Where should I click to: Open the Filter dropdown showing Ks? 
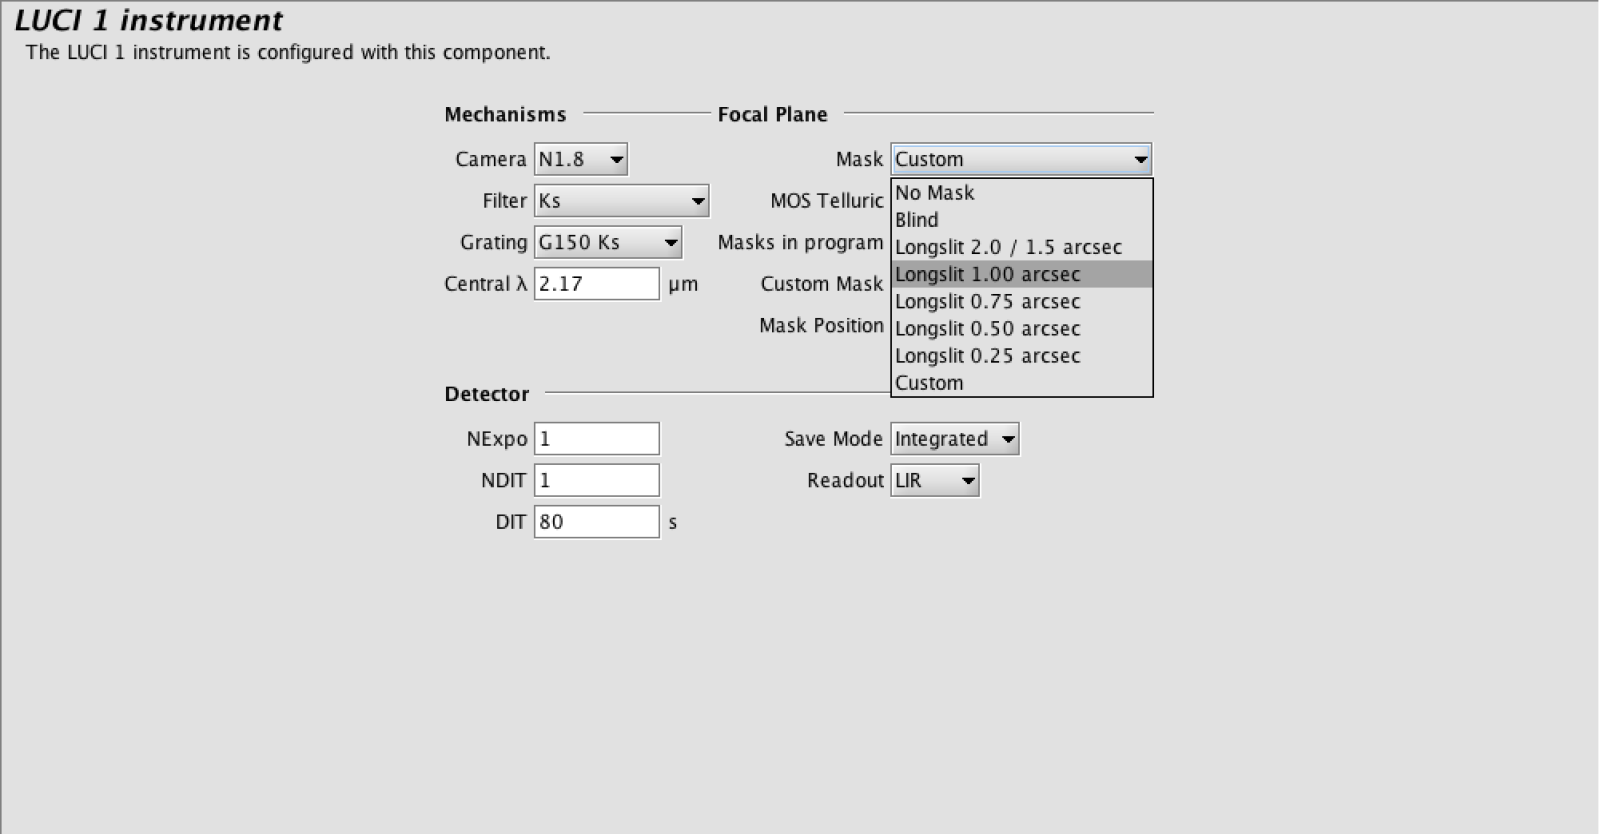(621, 201)
